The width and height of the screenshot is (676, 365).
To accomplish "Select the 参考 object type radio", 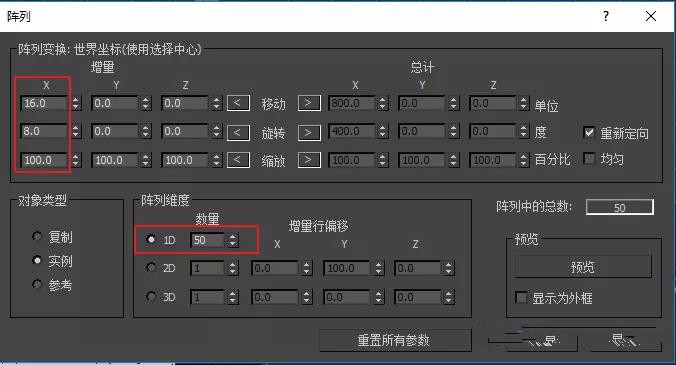I will (37, 284).
